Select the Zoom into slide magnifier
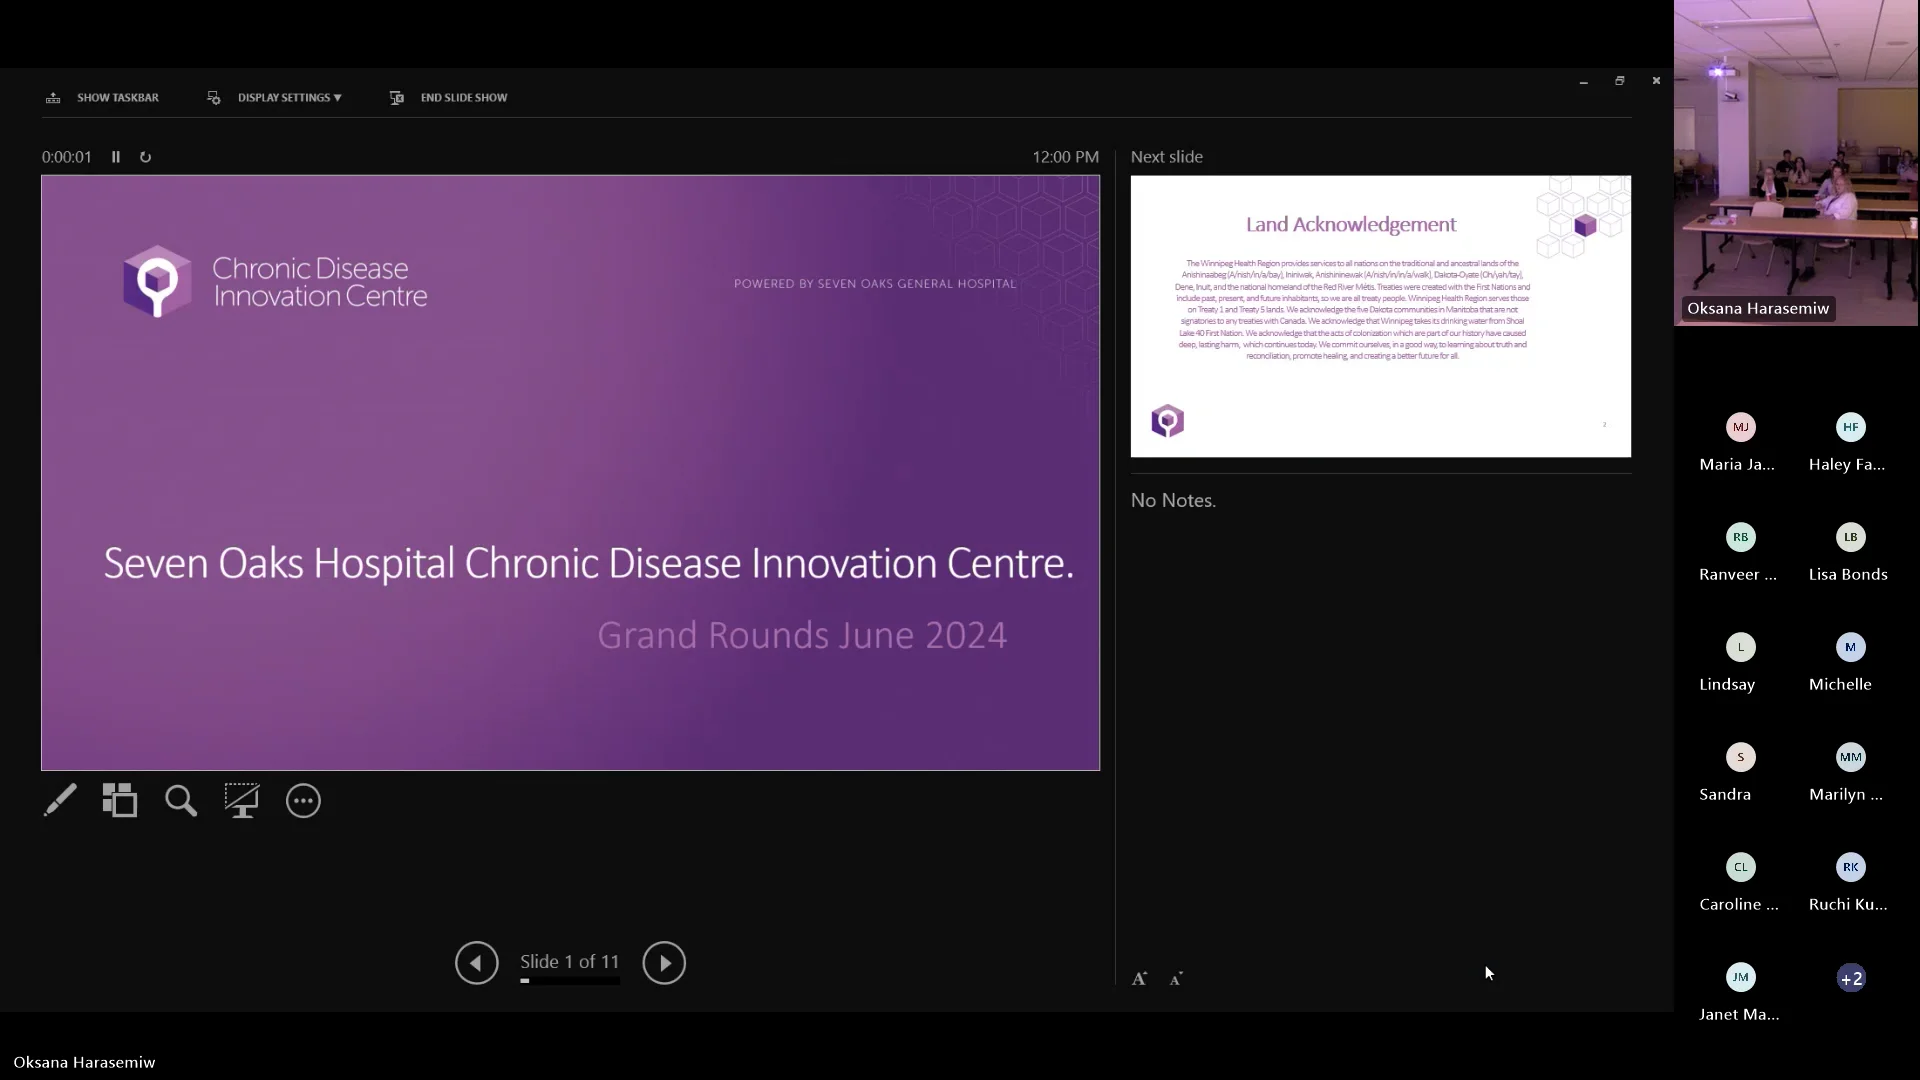This screenshot has height=1080, width=1920. point(180,801)
